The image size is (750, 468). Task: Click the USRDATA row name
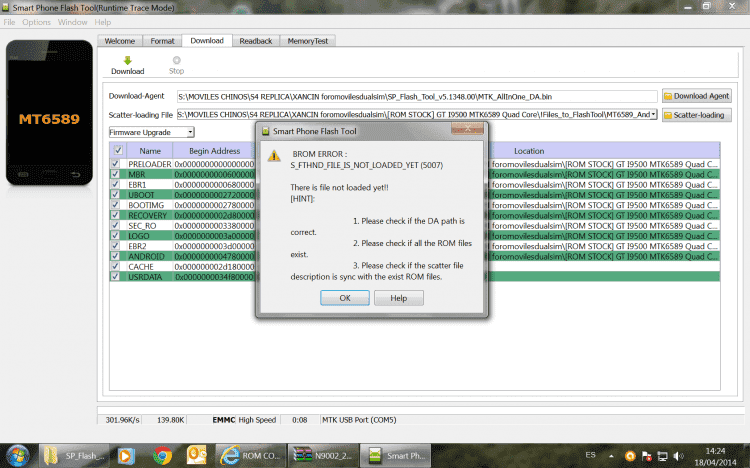145,277
